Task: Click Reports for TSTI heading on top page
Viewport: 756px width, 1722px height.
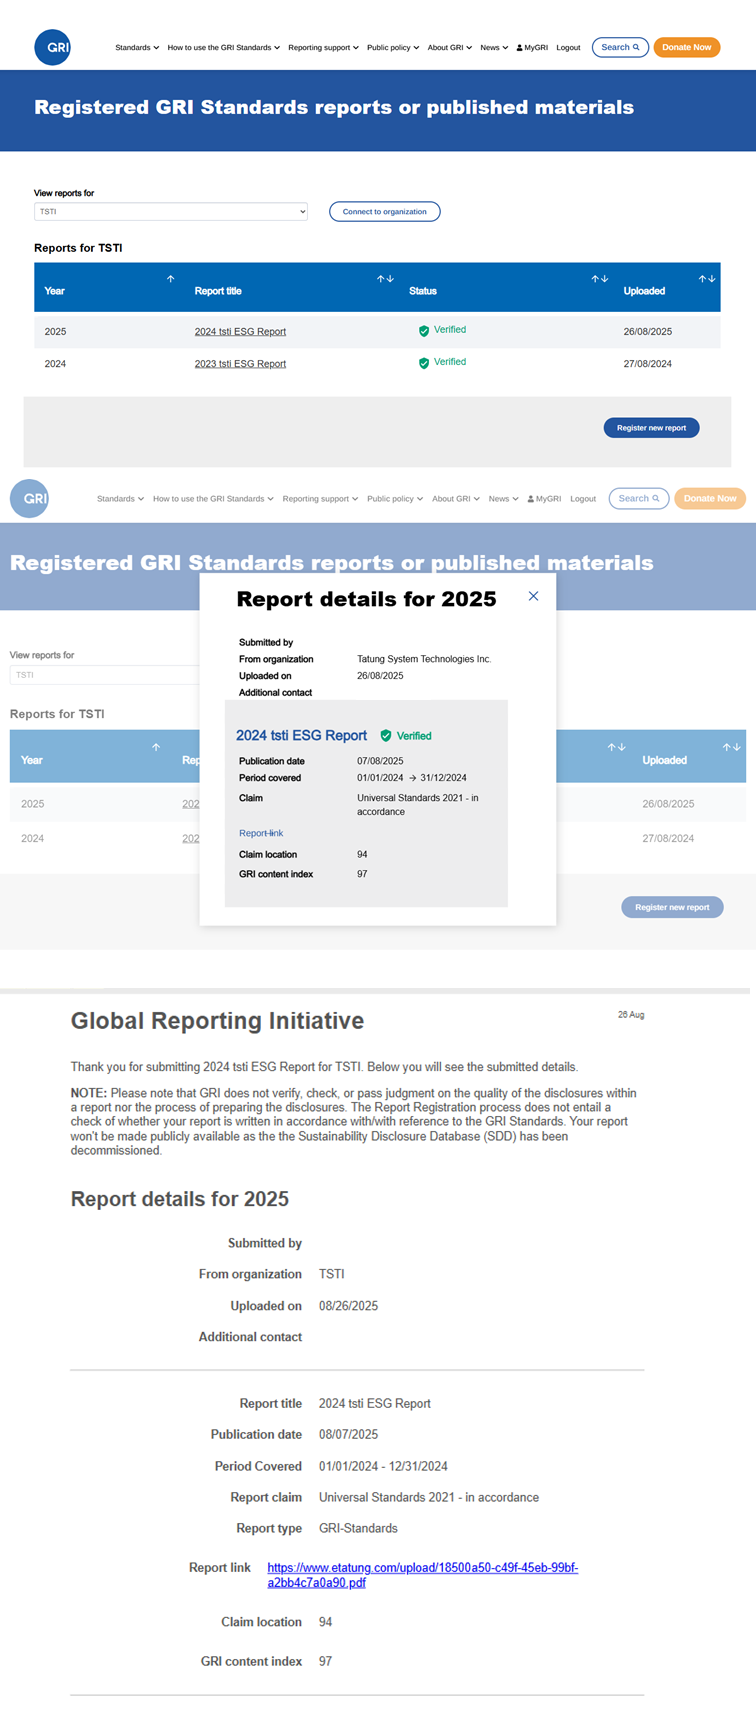Action: (78, 248)
